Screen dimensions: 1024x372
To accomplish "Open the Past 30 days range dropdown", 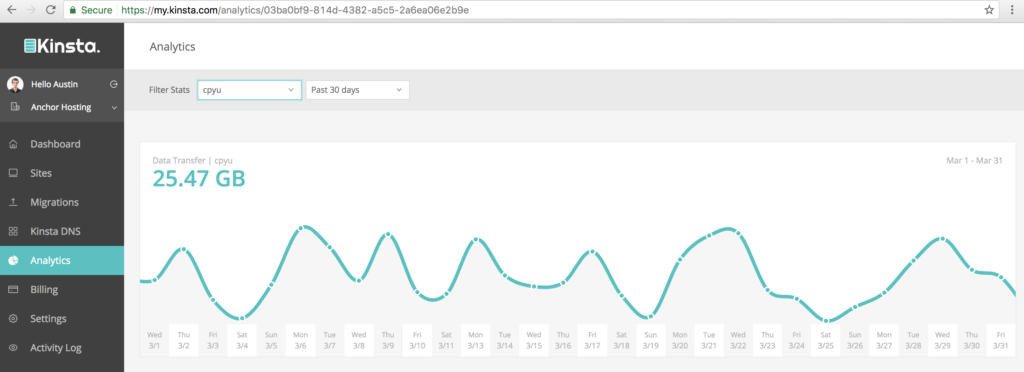I will coord(357,90).
